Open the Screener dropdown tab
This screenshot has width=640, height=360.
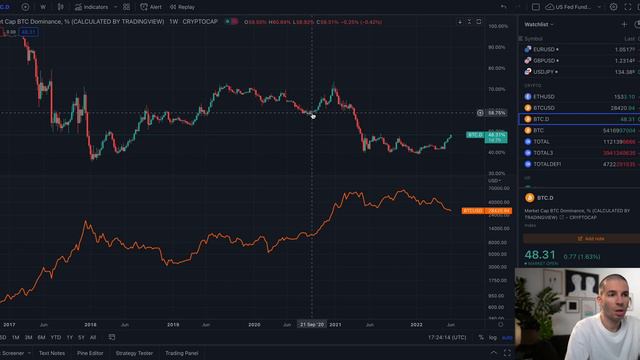click(x=16, y=353)
